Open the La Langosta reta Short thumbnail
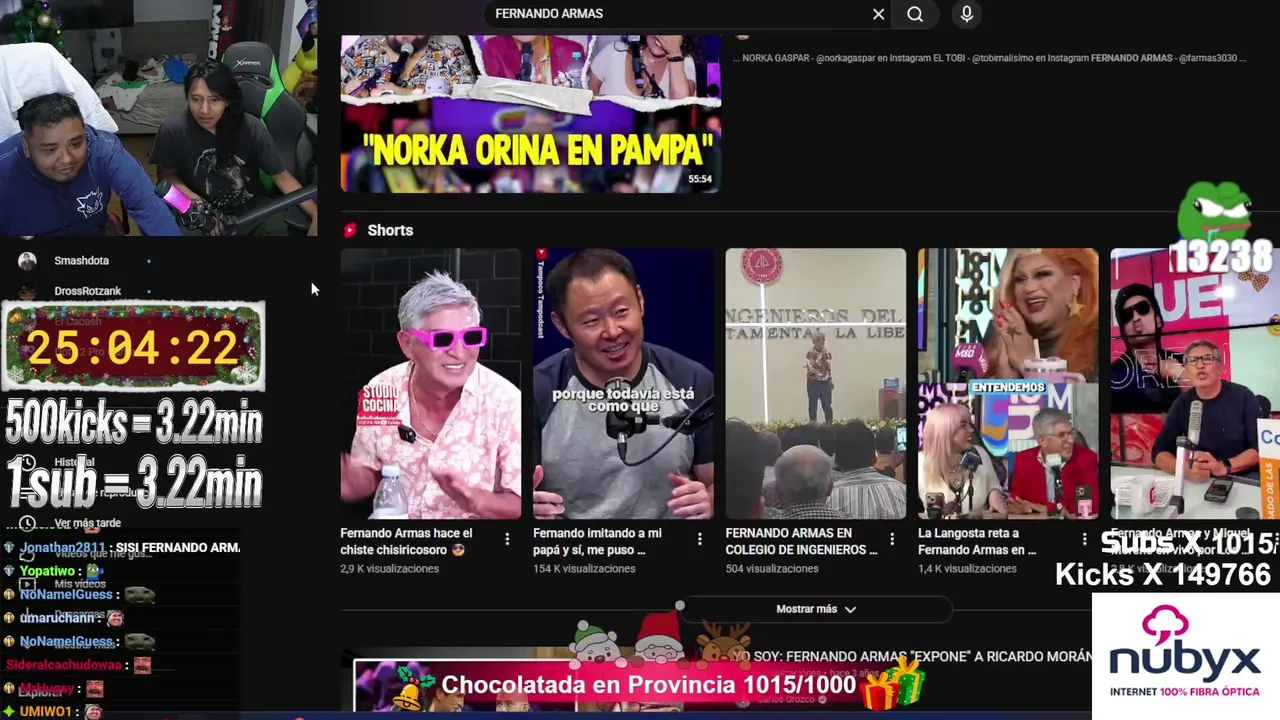This screenshot has width=1280, height=720. (x=1008, y=384)
